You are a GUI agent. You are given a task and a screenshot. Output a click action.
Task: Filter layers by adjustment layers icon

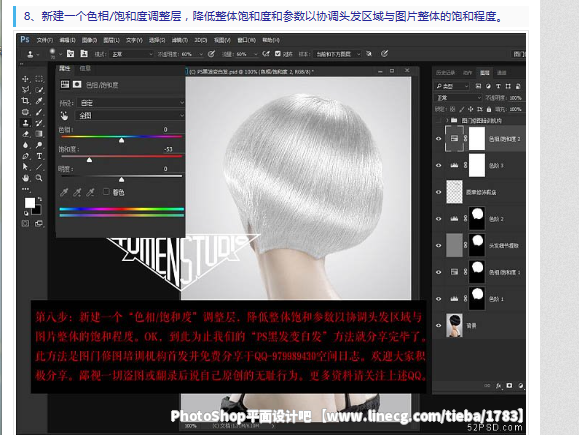[488, 86]
